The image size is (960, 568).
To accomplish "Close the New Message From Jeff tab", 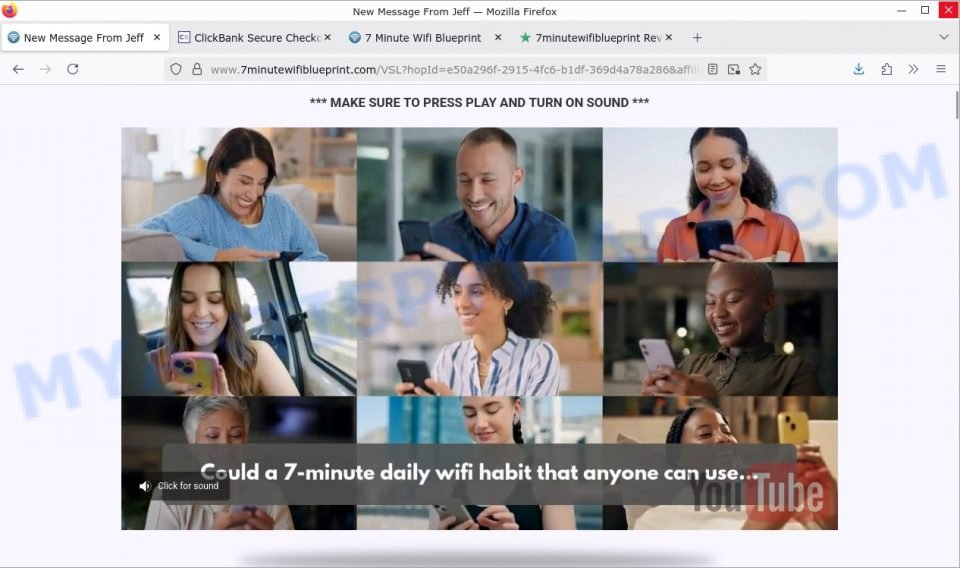I will [x=157, y=37].
